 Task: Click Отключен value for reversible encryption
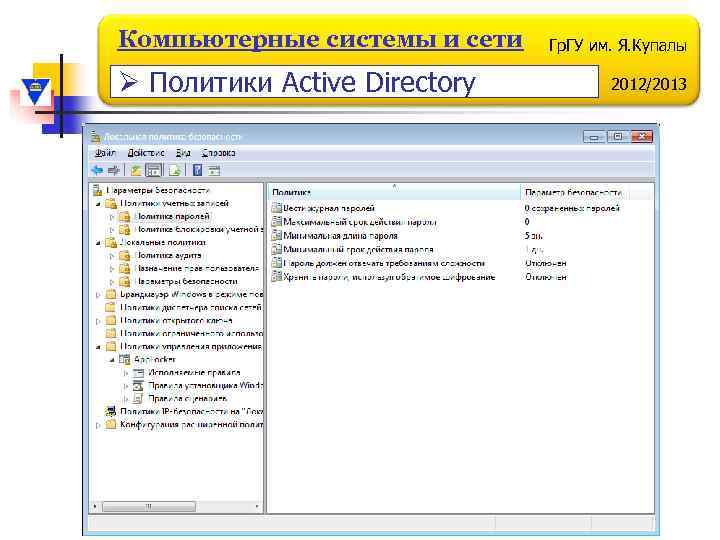(546, 277)
